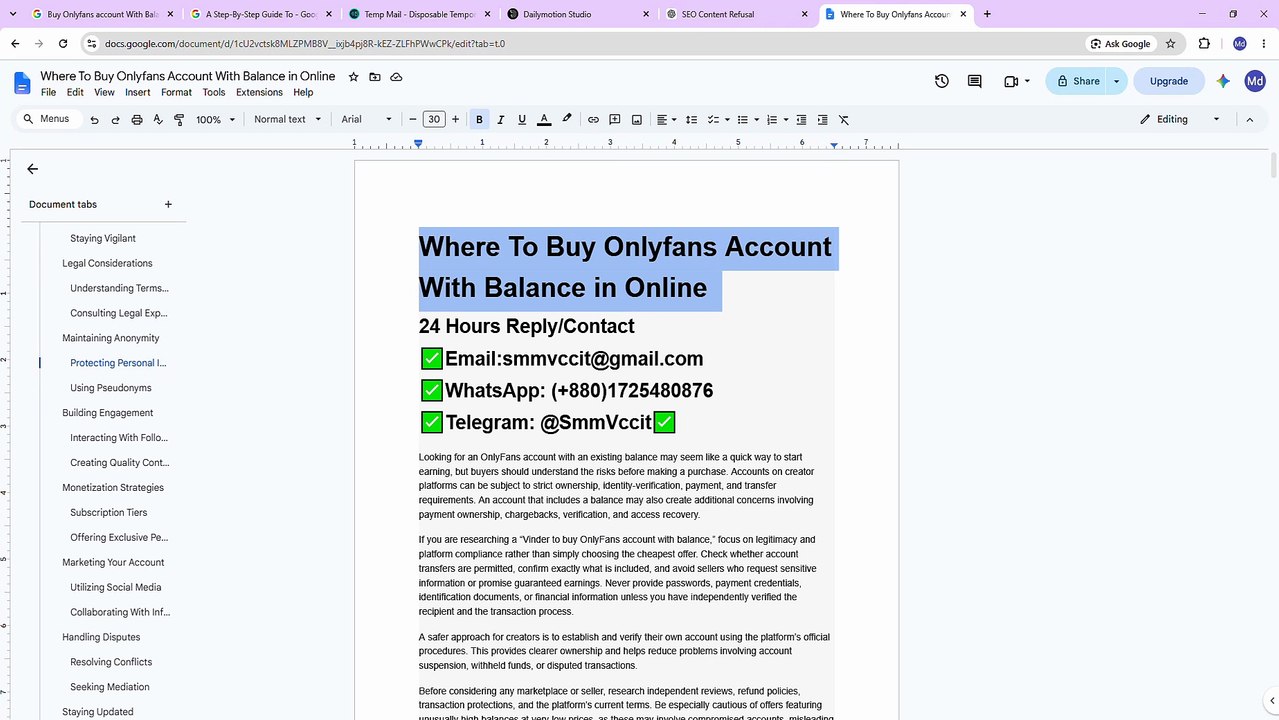Toggle bold formatting

click(x=479, y=119)
